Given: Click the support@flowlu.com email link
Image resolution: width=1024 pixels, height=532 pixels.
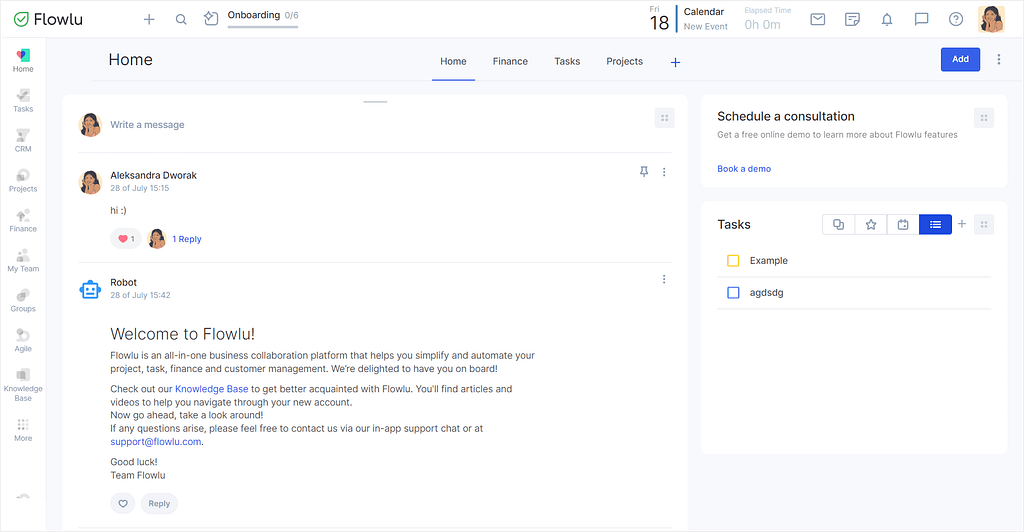Looking at the screenshot, I should [155, 442].
